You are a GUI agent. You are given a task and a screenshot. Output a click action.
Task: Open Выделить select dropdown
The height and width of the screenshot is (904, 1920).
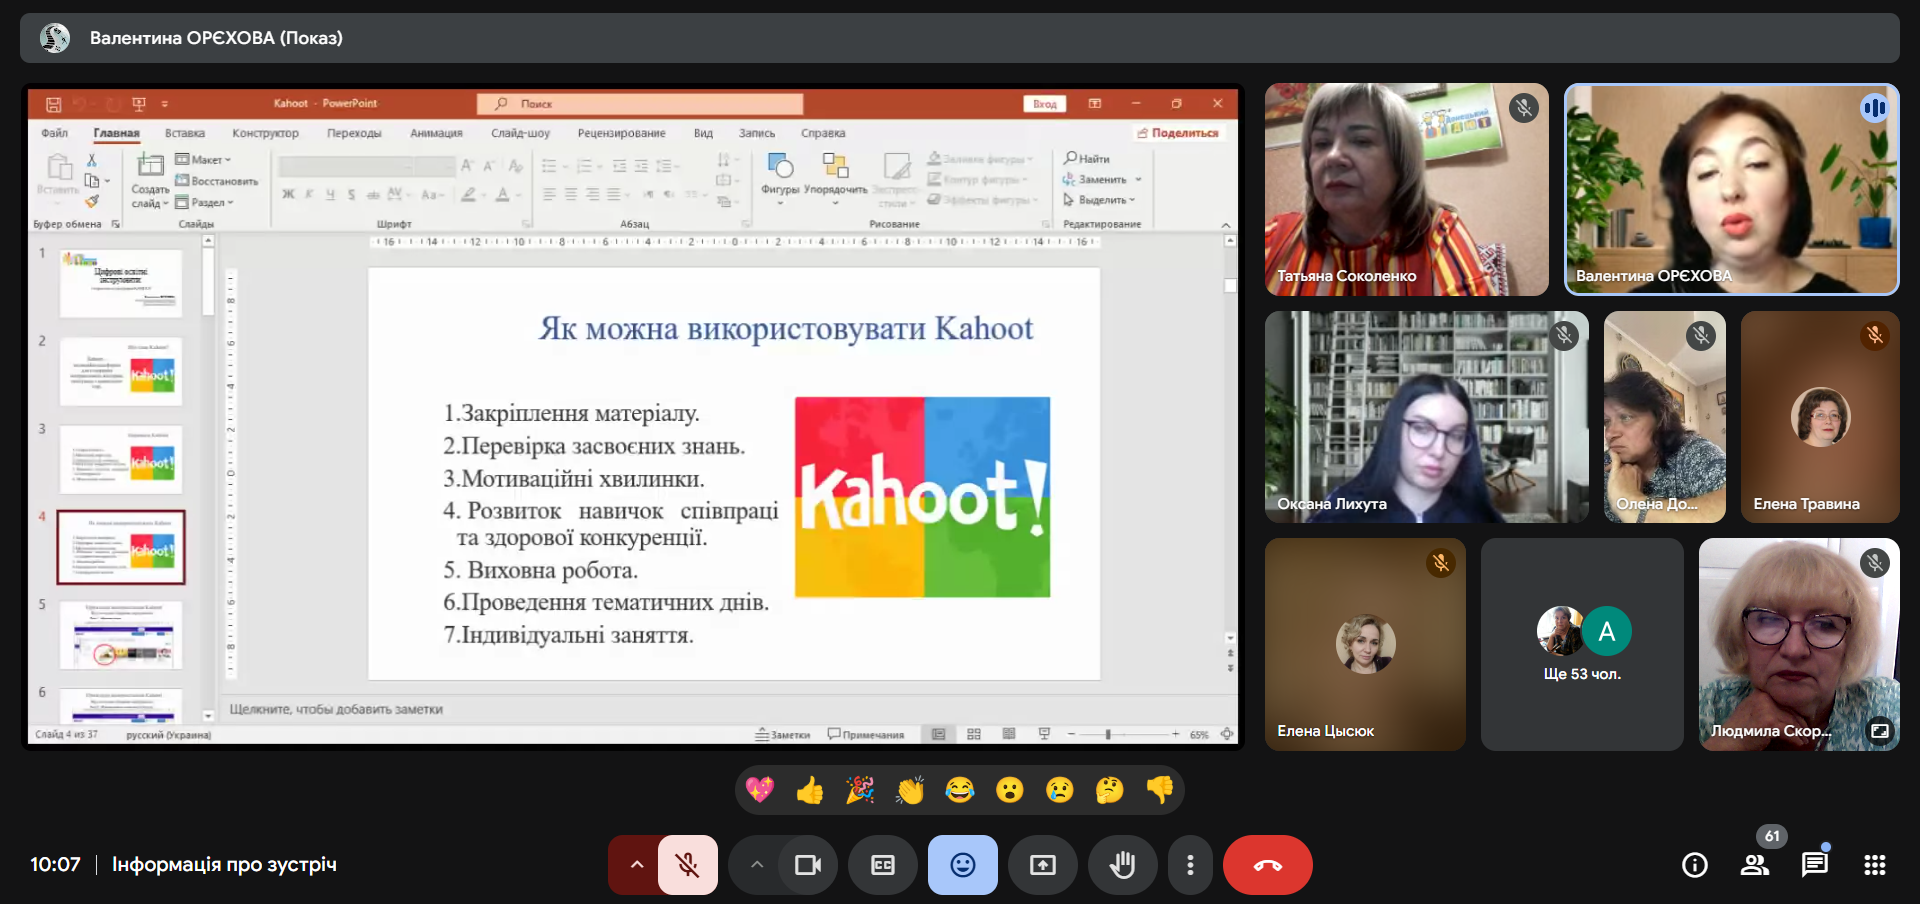point(1099,200)
